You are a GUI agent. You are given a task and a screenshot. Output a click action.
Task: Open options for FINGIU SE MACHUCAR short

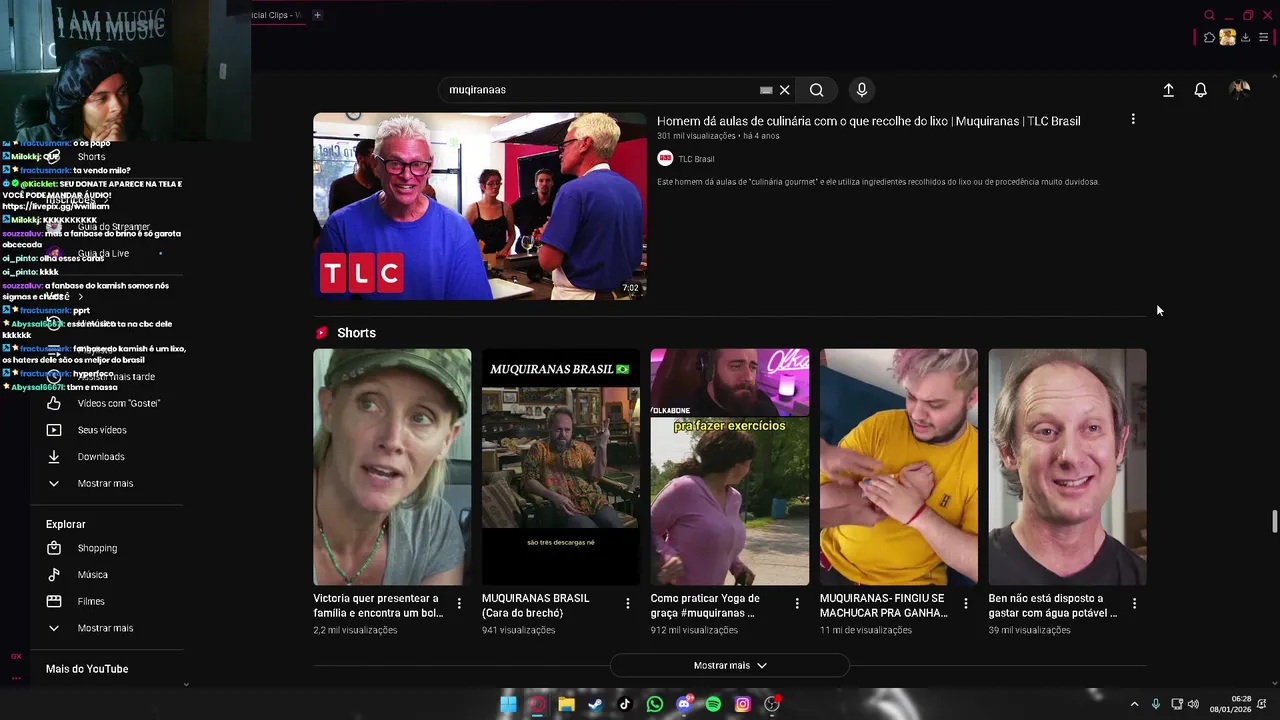966,603
